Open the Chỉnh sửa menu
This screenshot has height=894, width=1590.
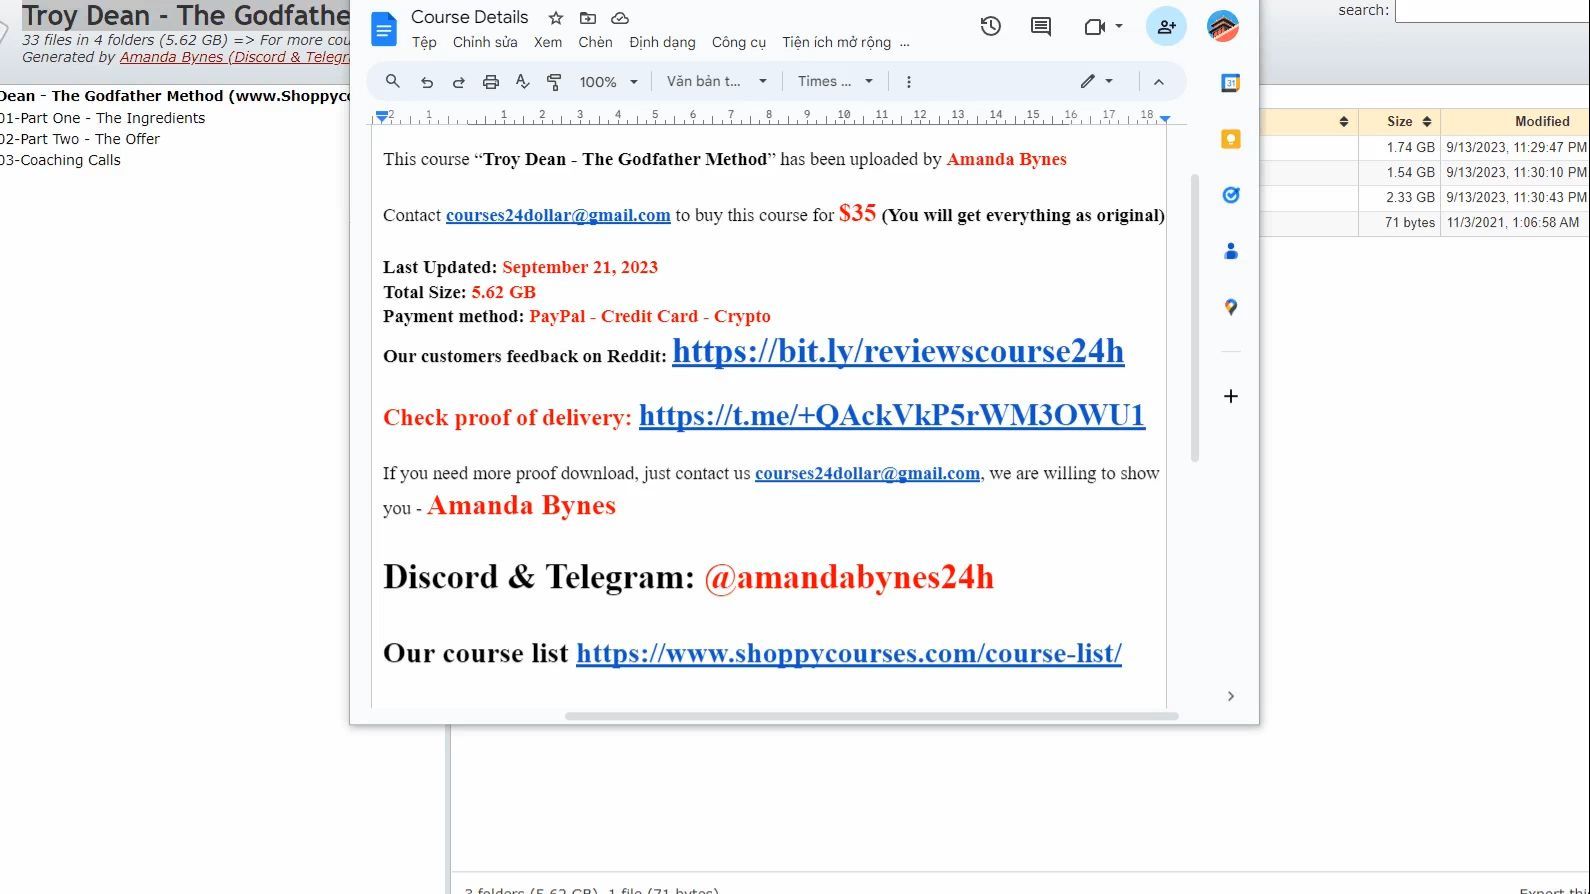[485, 42]
